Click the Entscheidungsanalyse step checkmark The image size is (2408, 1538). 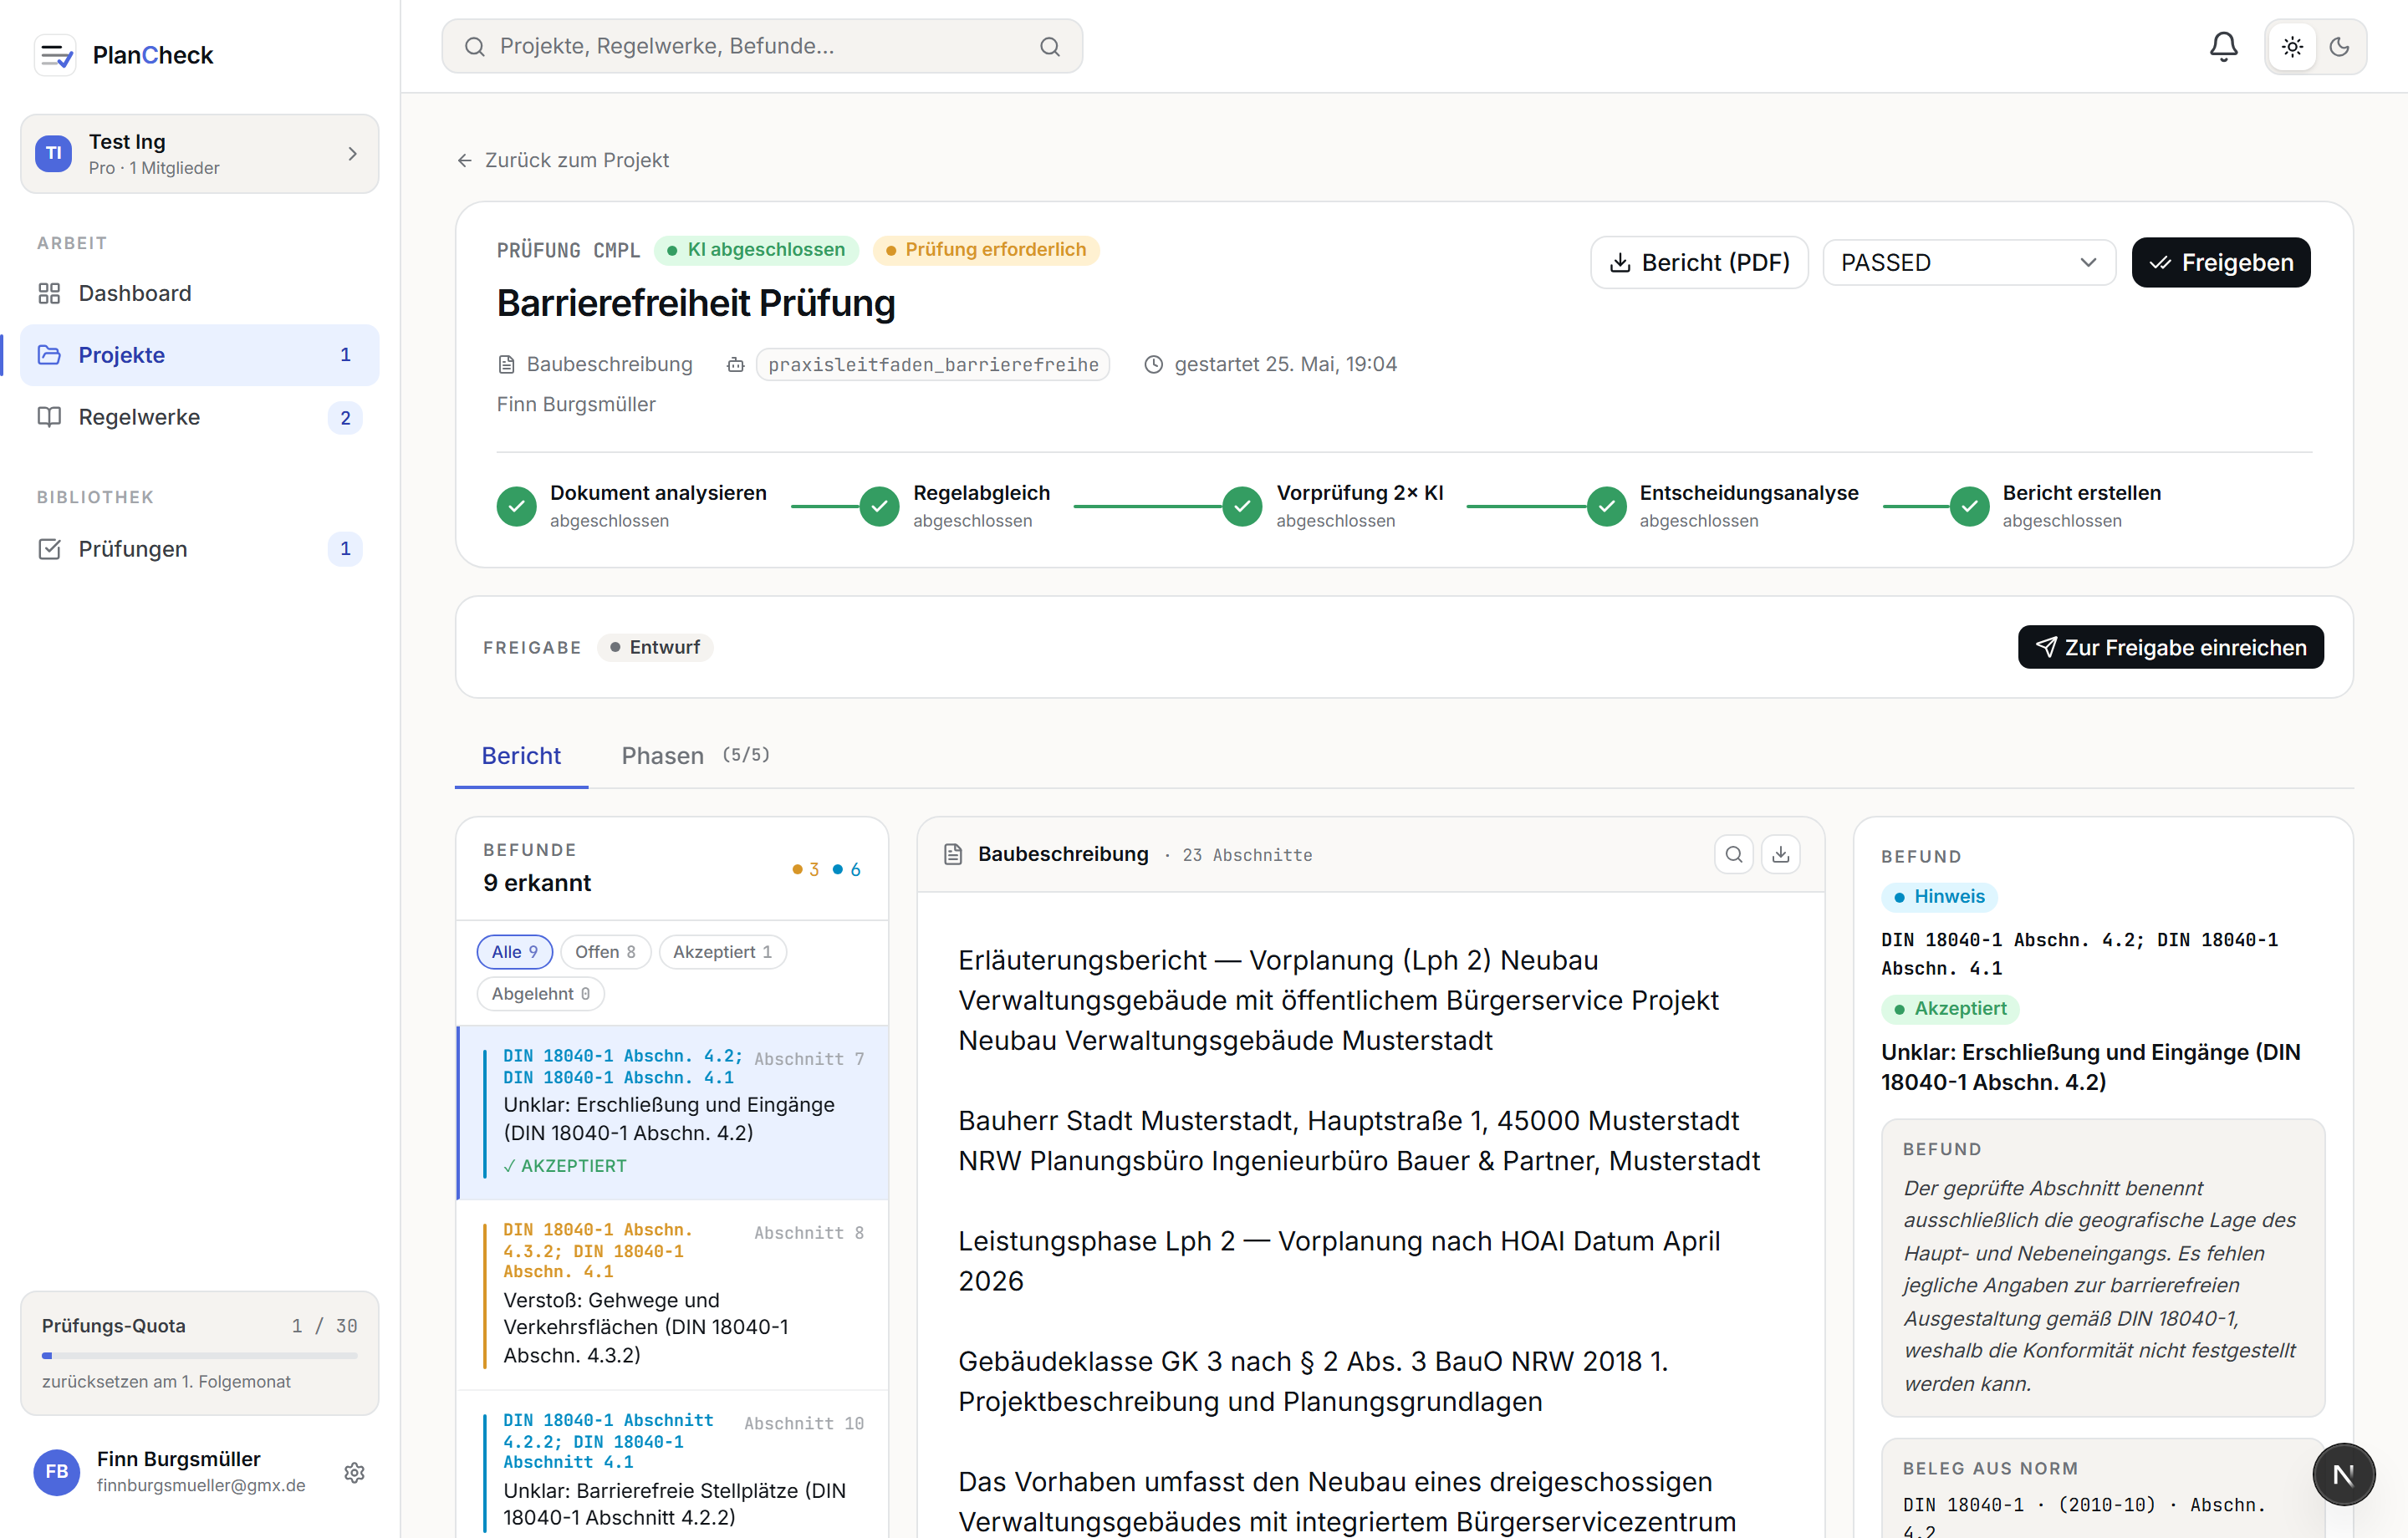1606,506
